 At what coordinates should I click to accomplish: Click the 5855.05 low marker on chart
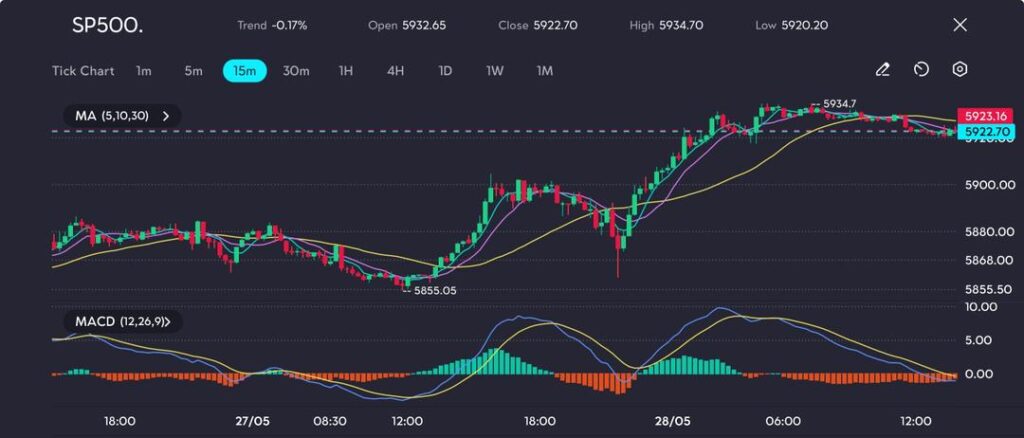tap(435, 290)
